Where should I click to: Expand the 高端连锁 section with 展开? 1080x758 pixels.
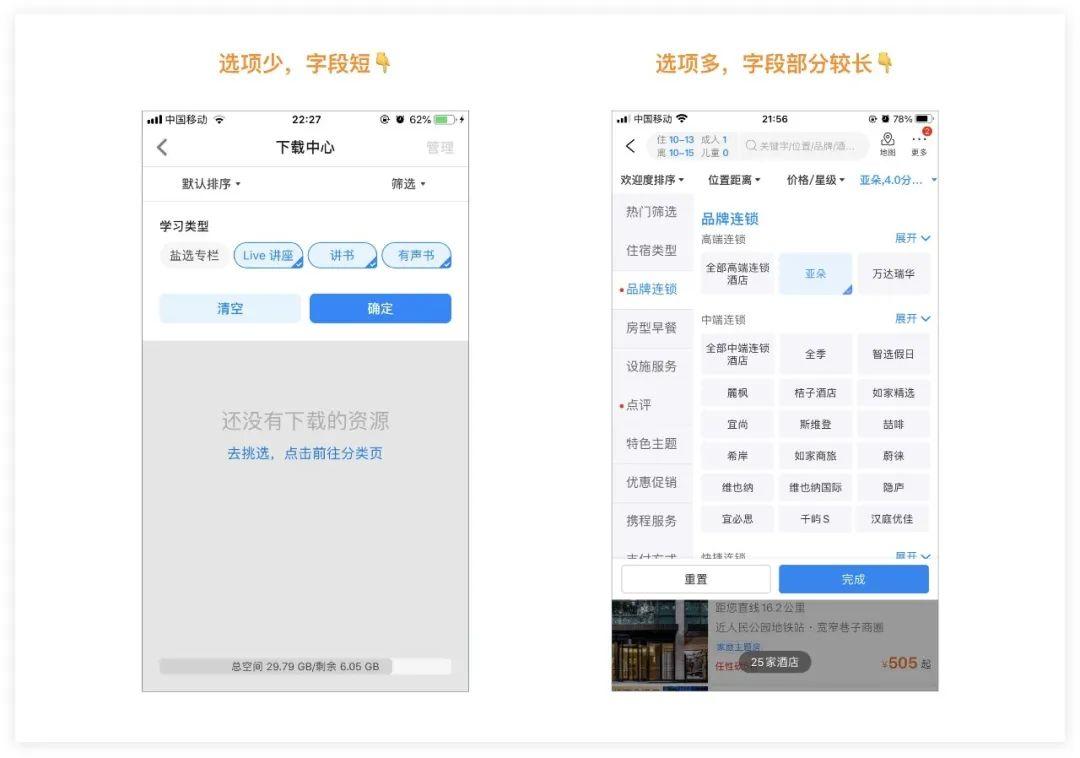pos(913,238)
